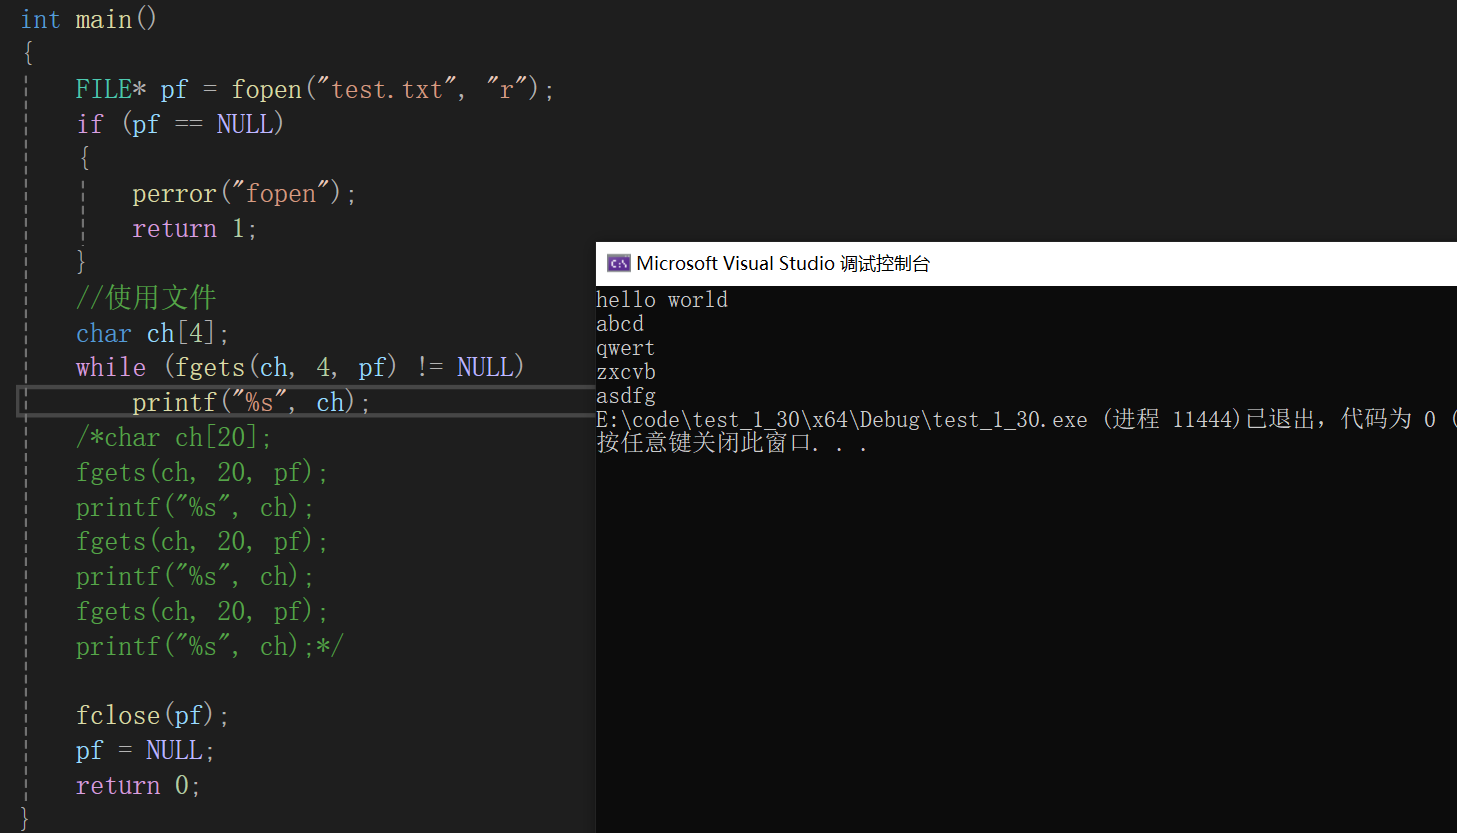Click the test_1_30.exe exit path line
Screen dimensions: 1457x833
(842, 420)
